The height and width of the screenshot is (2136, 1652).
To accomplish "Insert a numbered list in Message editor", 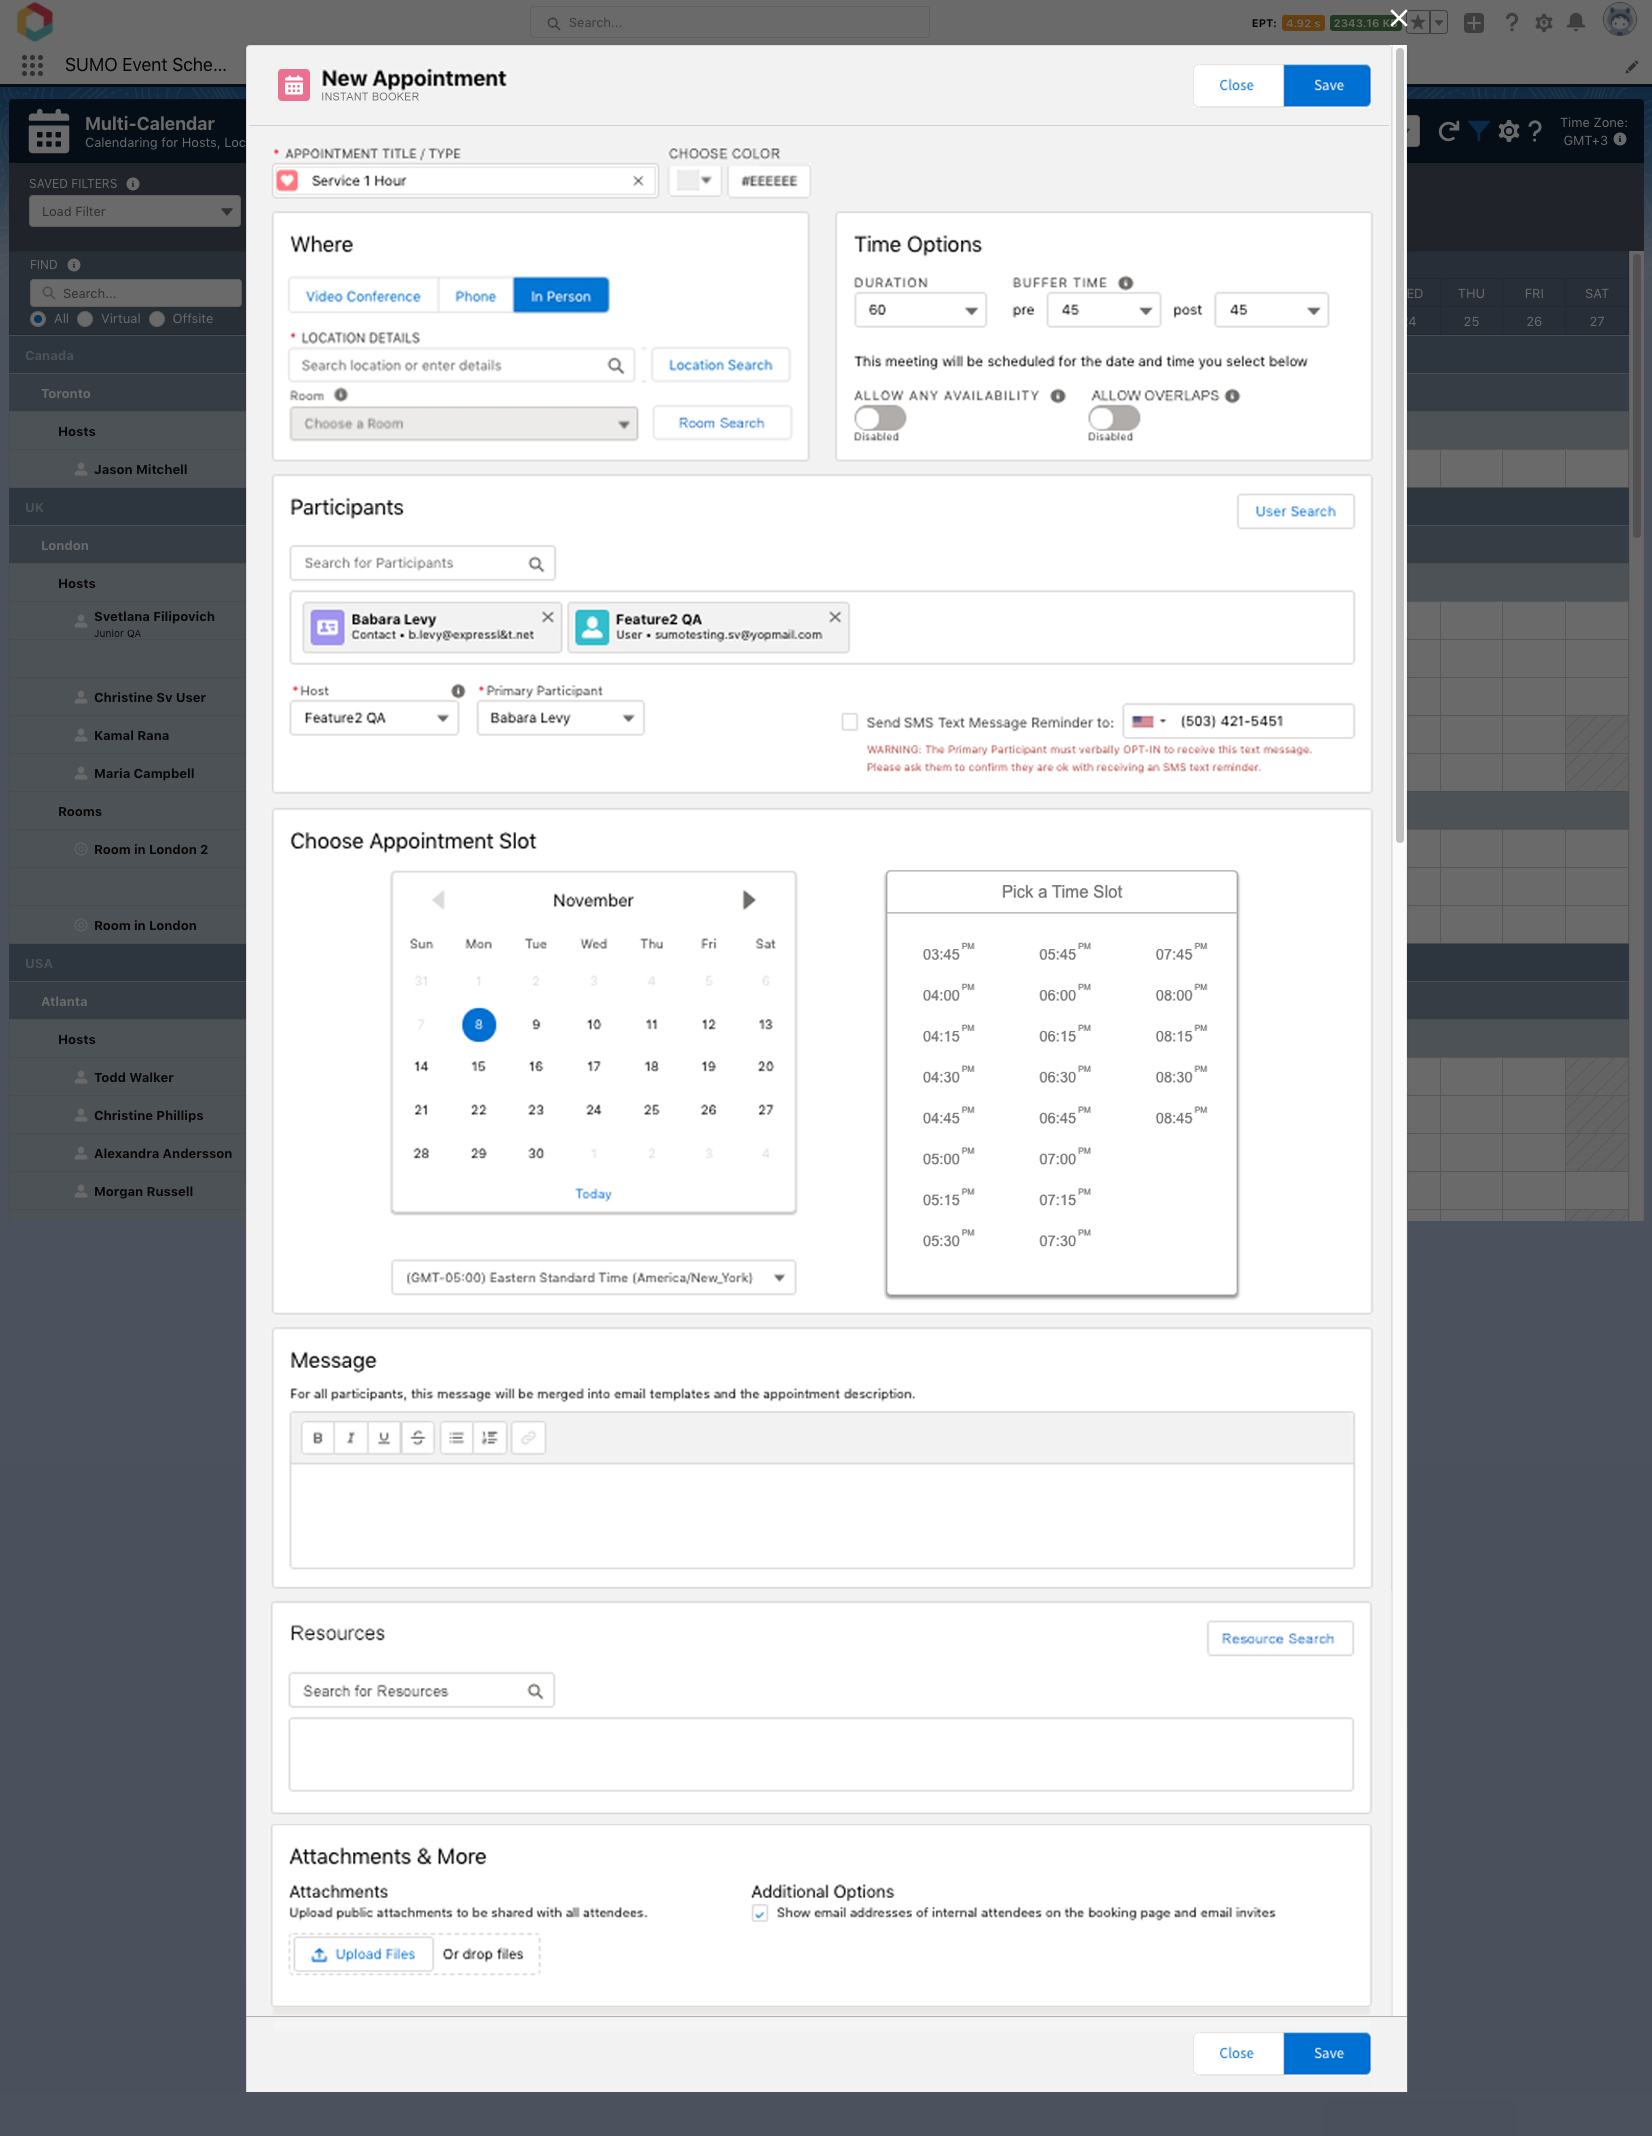I will pyautogui.click(x=489, y=1437).
